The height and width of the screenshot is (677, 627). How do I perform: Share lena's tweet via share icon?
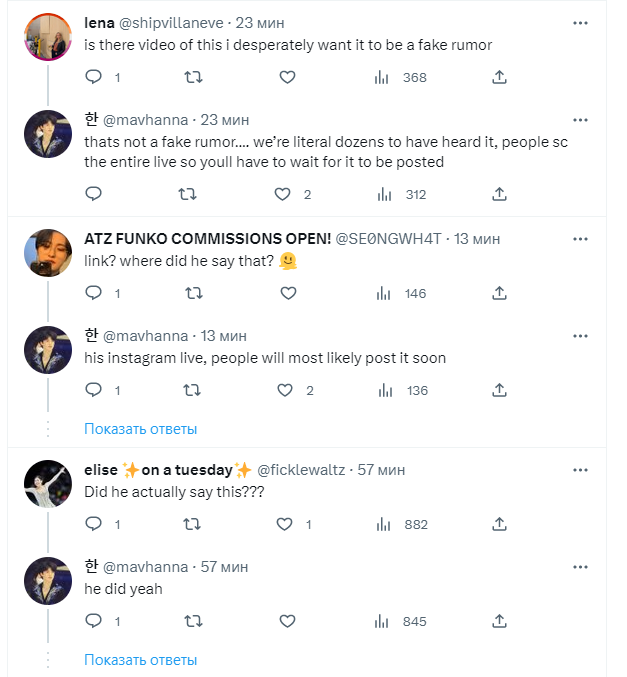[x=500, y=77]
